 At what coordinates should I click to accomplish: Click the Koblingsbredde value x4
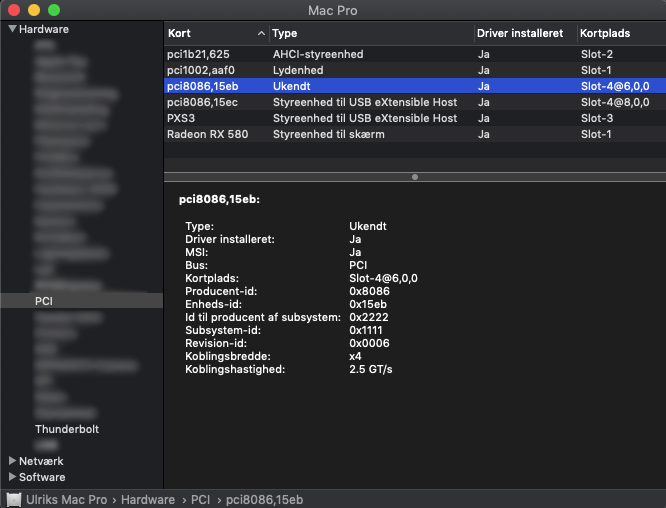pos(355,356)
